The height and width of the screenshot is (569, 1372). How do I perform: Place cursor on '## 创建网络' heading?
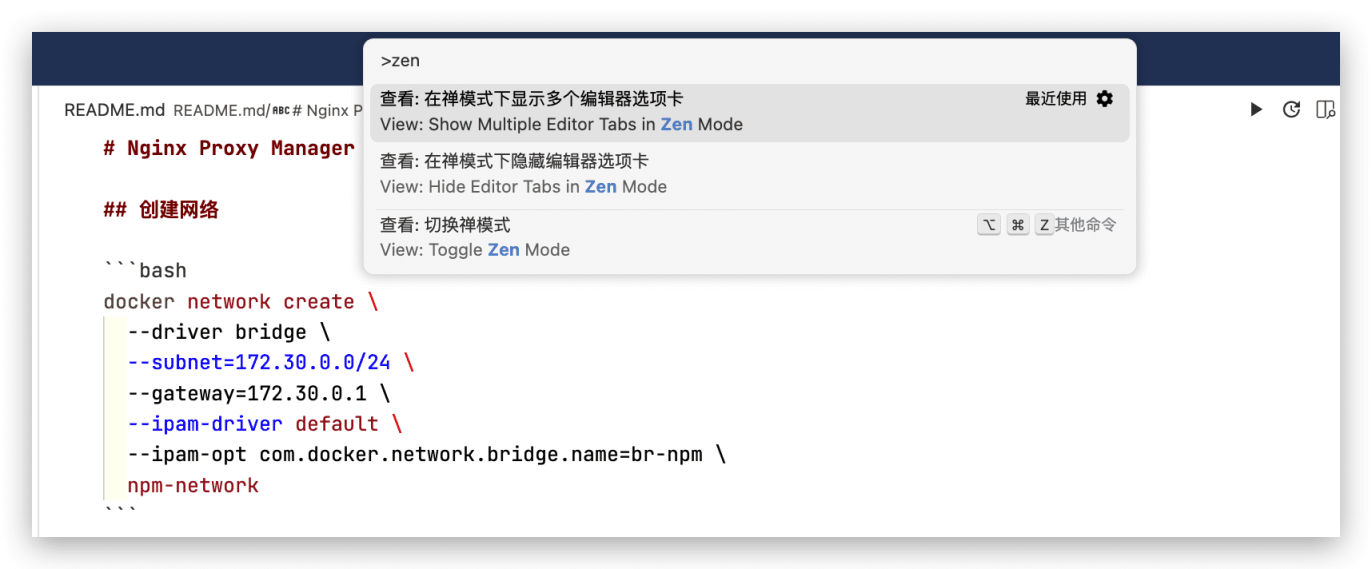161,210
